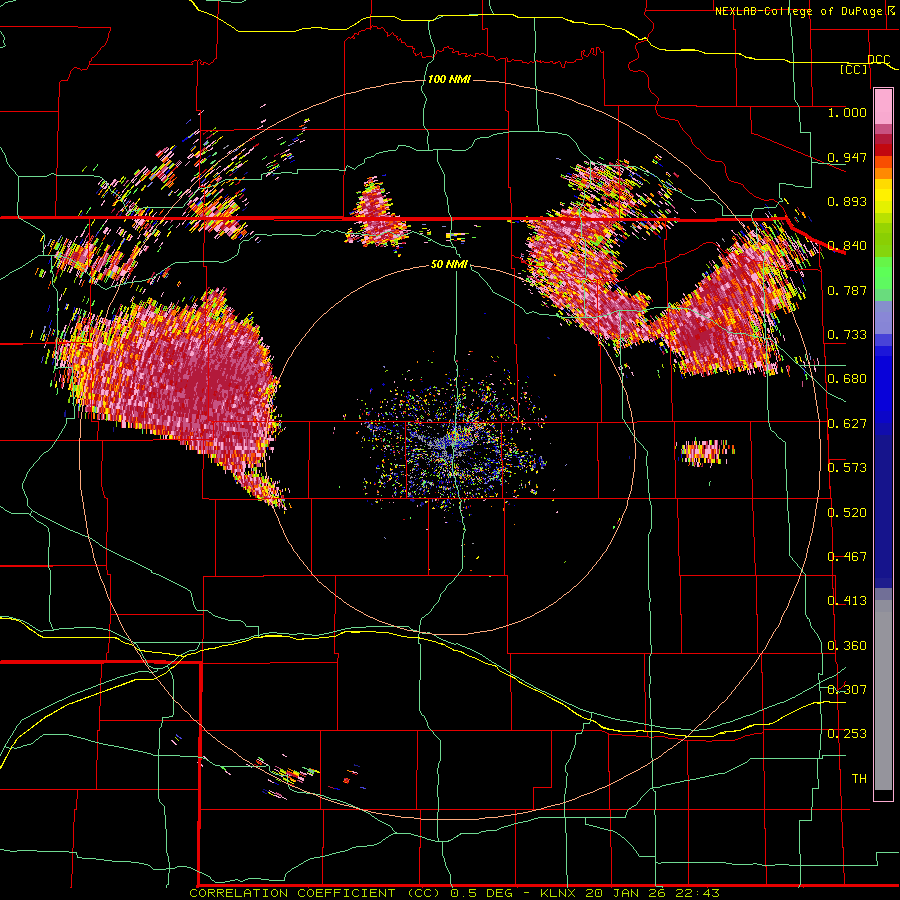Image resolution: width=900 pixels, height=900 pixels.
Task: Click the small isolated echo east of center
Action: coord(706,452)
